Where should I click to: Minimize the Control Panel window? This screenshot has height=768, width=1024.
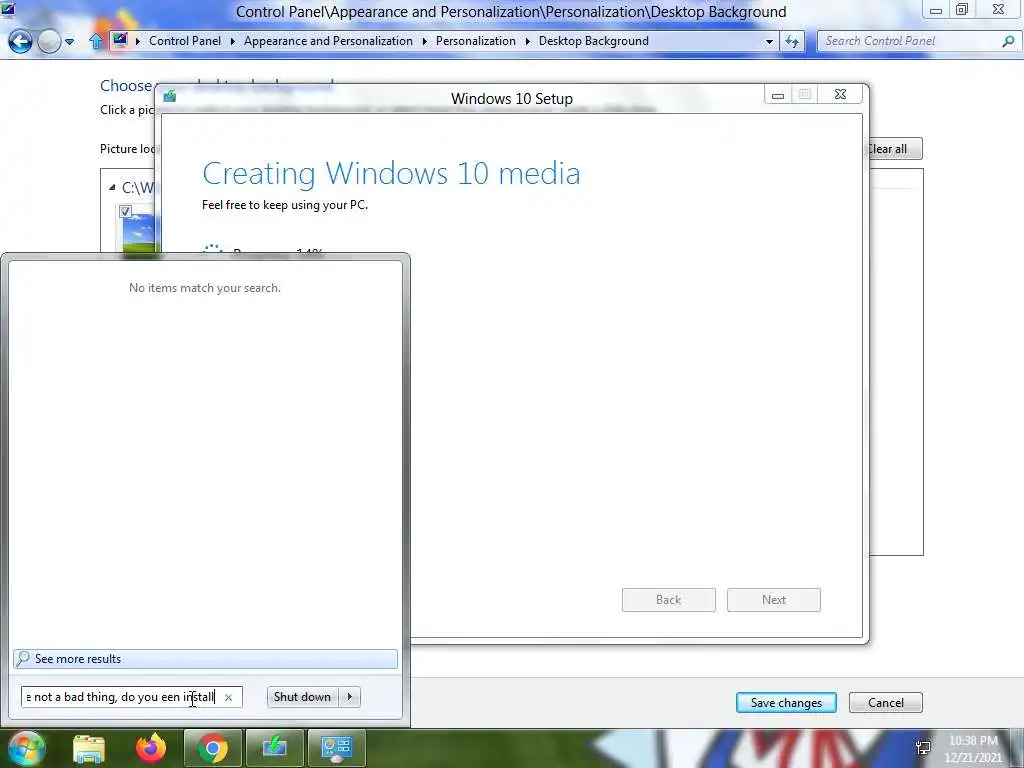coord(936,10)
